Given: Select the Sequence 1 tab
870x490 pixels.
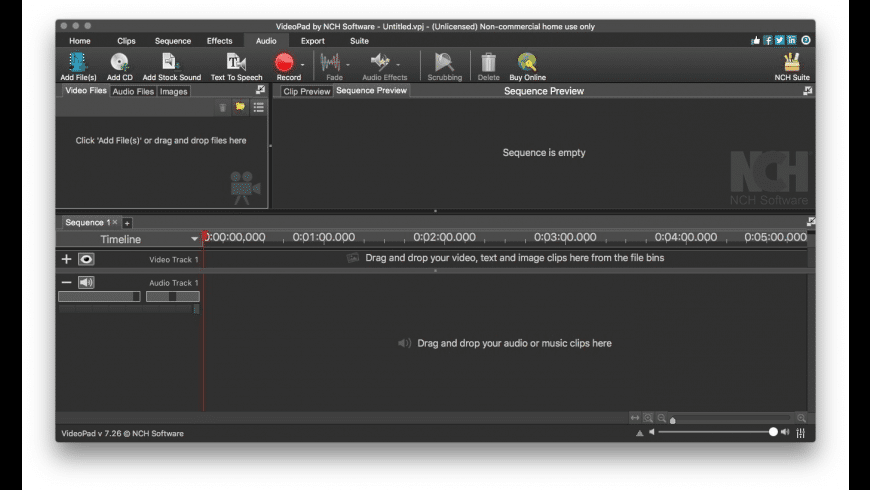Looking at the screenshot, I should [88, 222].
